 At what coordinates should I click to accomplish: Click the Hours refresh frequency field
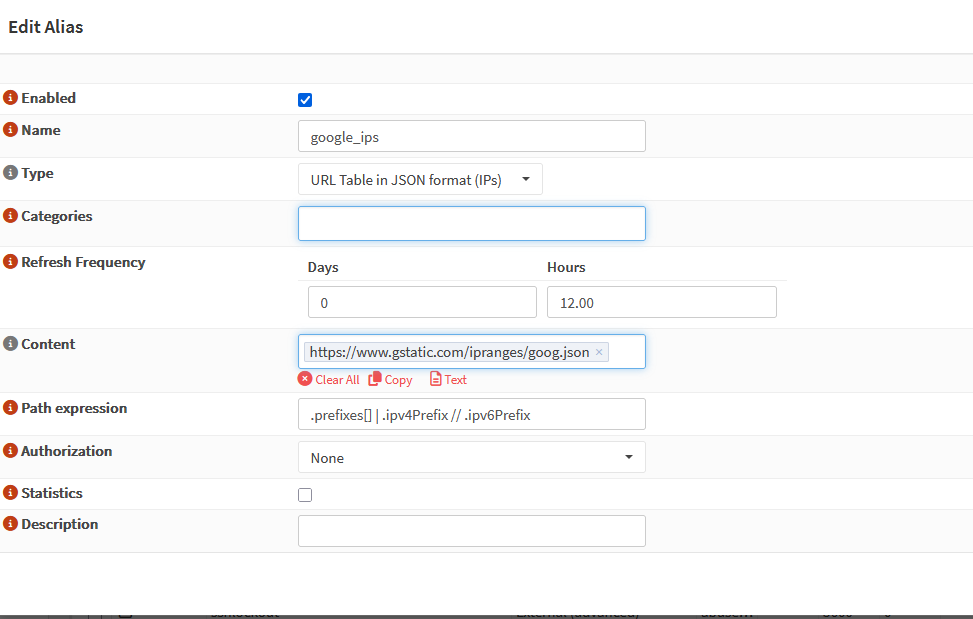(661, 302)
